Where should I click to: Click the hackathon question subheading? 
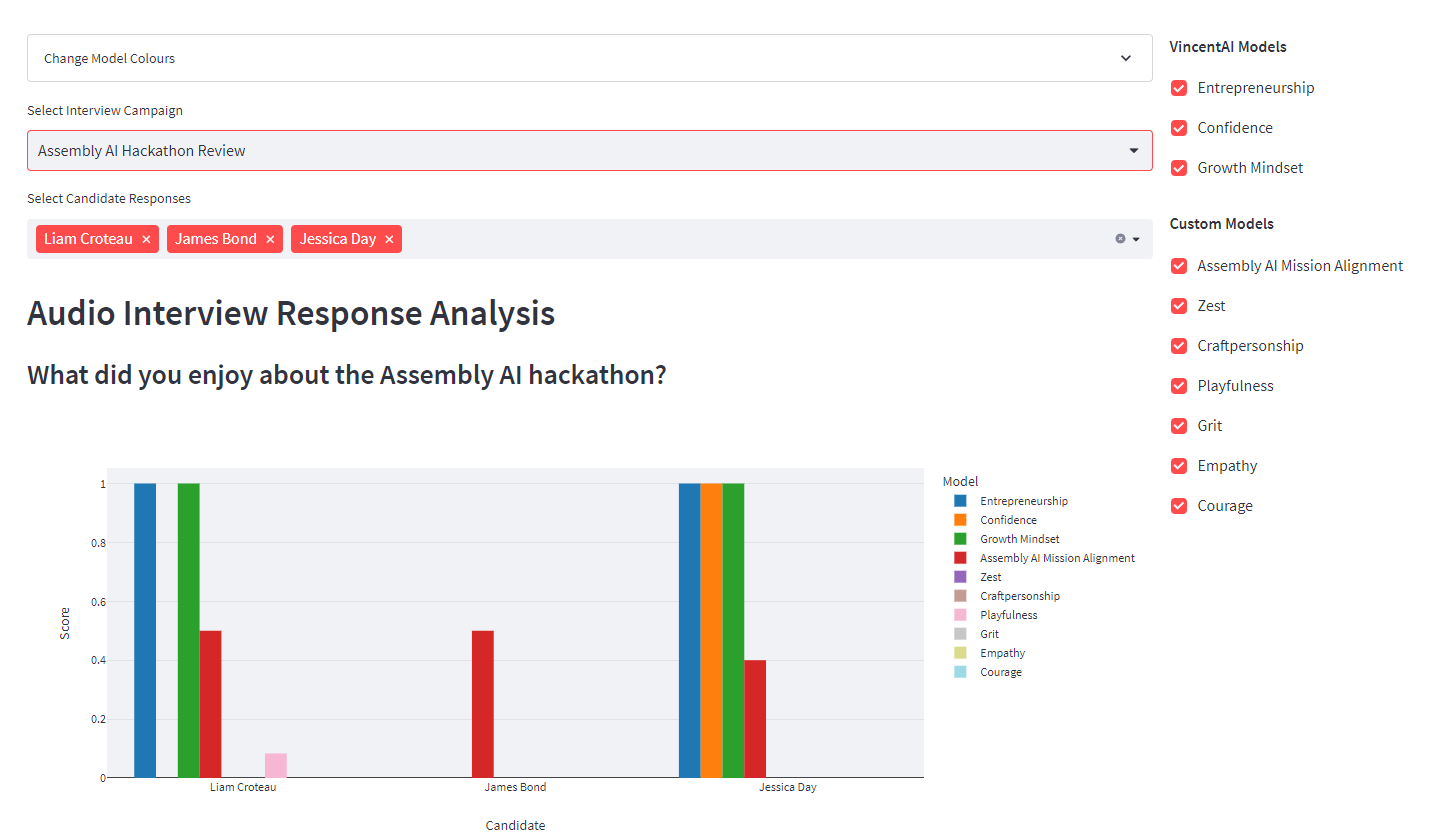click(347, 376)
